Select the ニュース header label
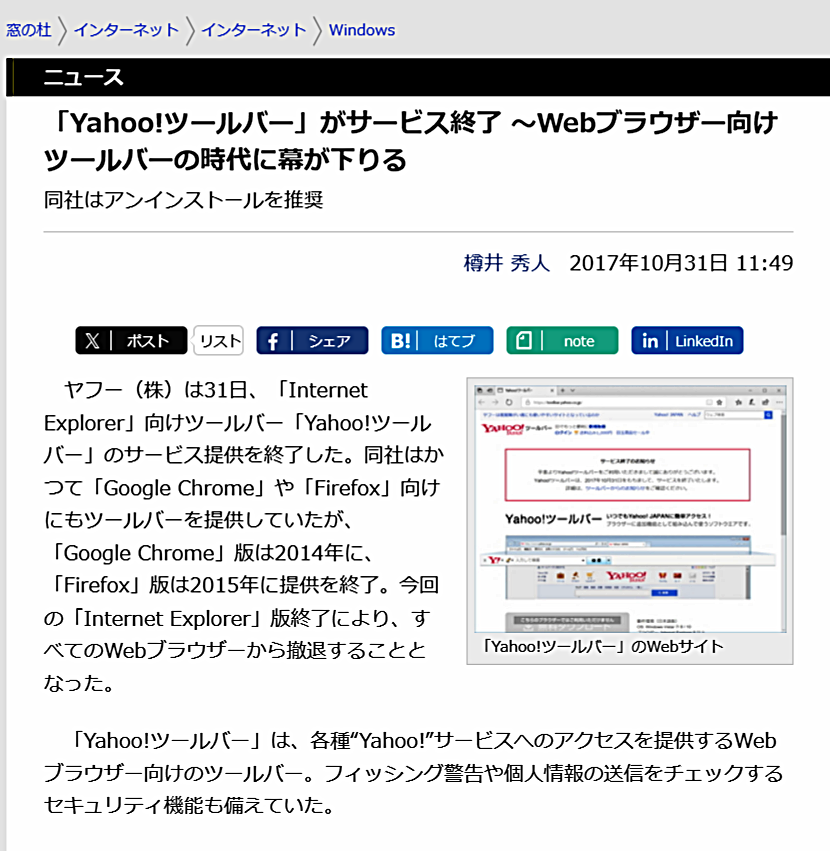The image size is (830, 851). pyautogui.click(x=84, y=77)
